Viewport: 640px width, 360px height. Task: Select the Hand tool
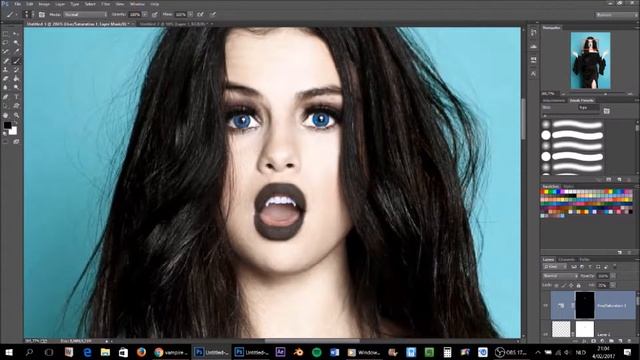6,115
